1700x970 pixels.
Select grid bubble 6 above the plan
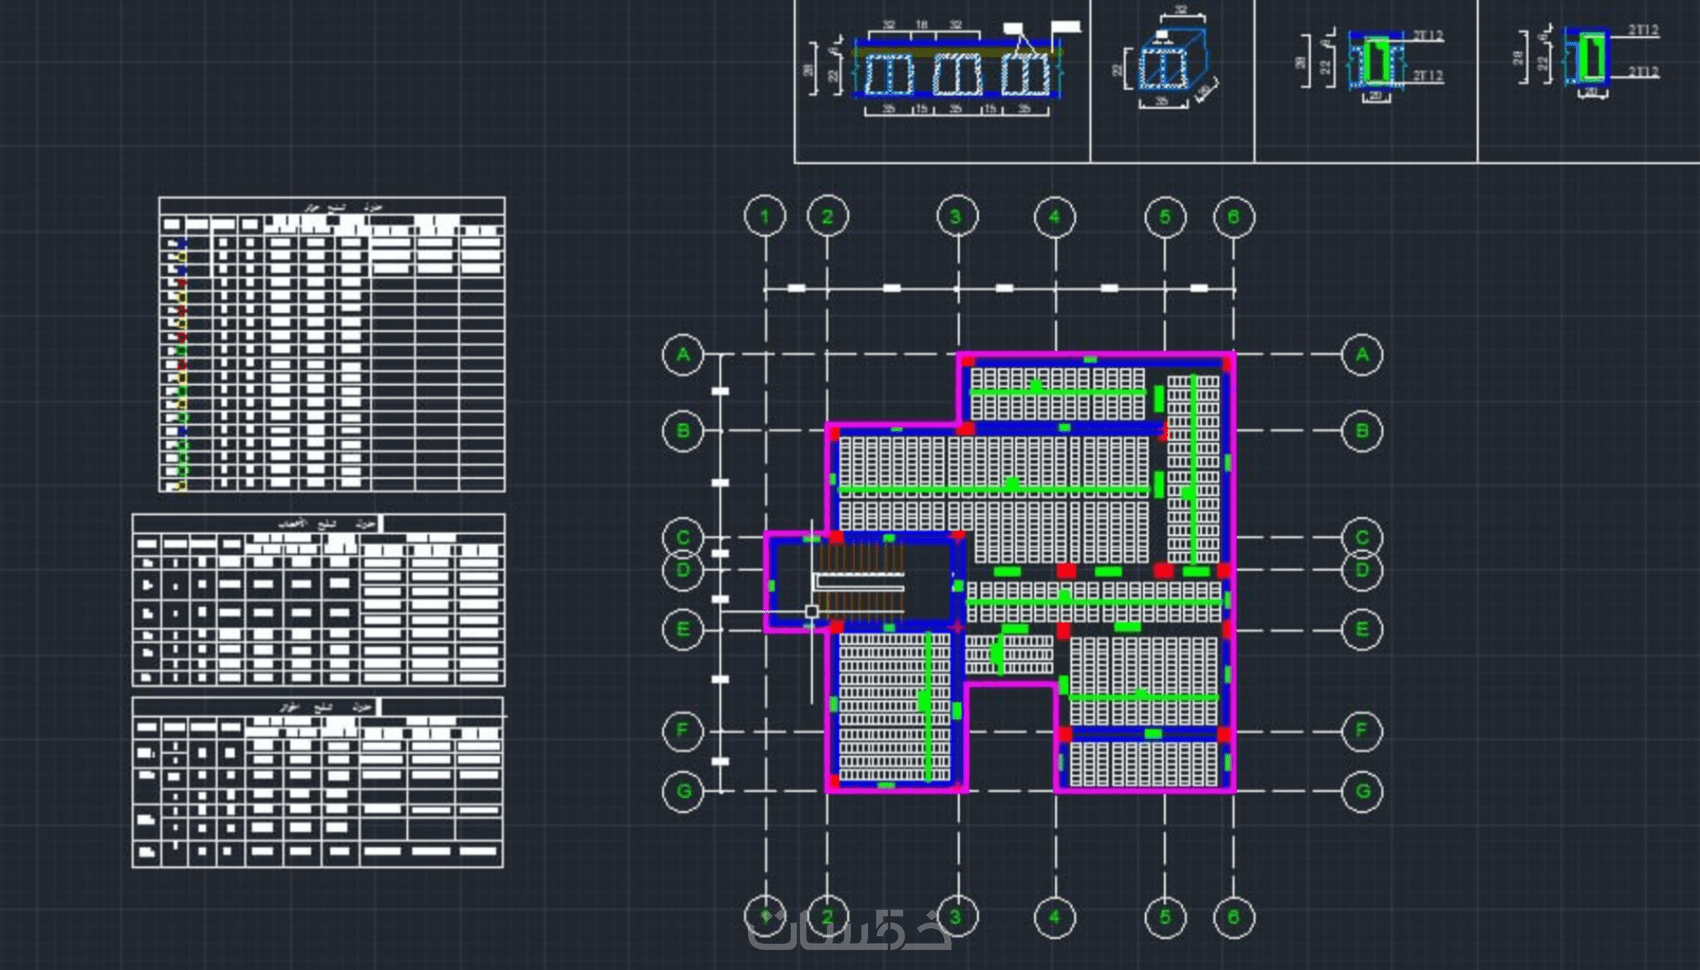coord(1233,216)
